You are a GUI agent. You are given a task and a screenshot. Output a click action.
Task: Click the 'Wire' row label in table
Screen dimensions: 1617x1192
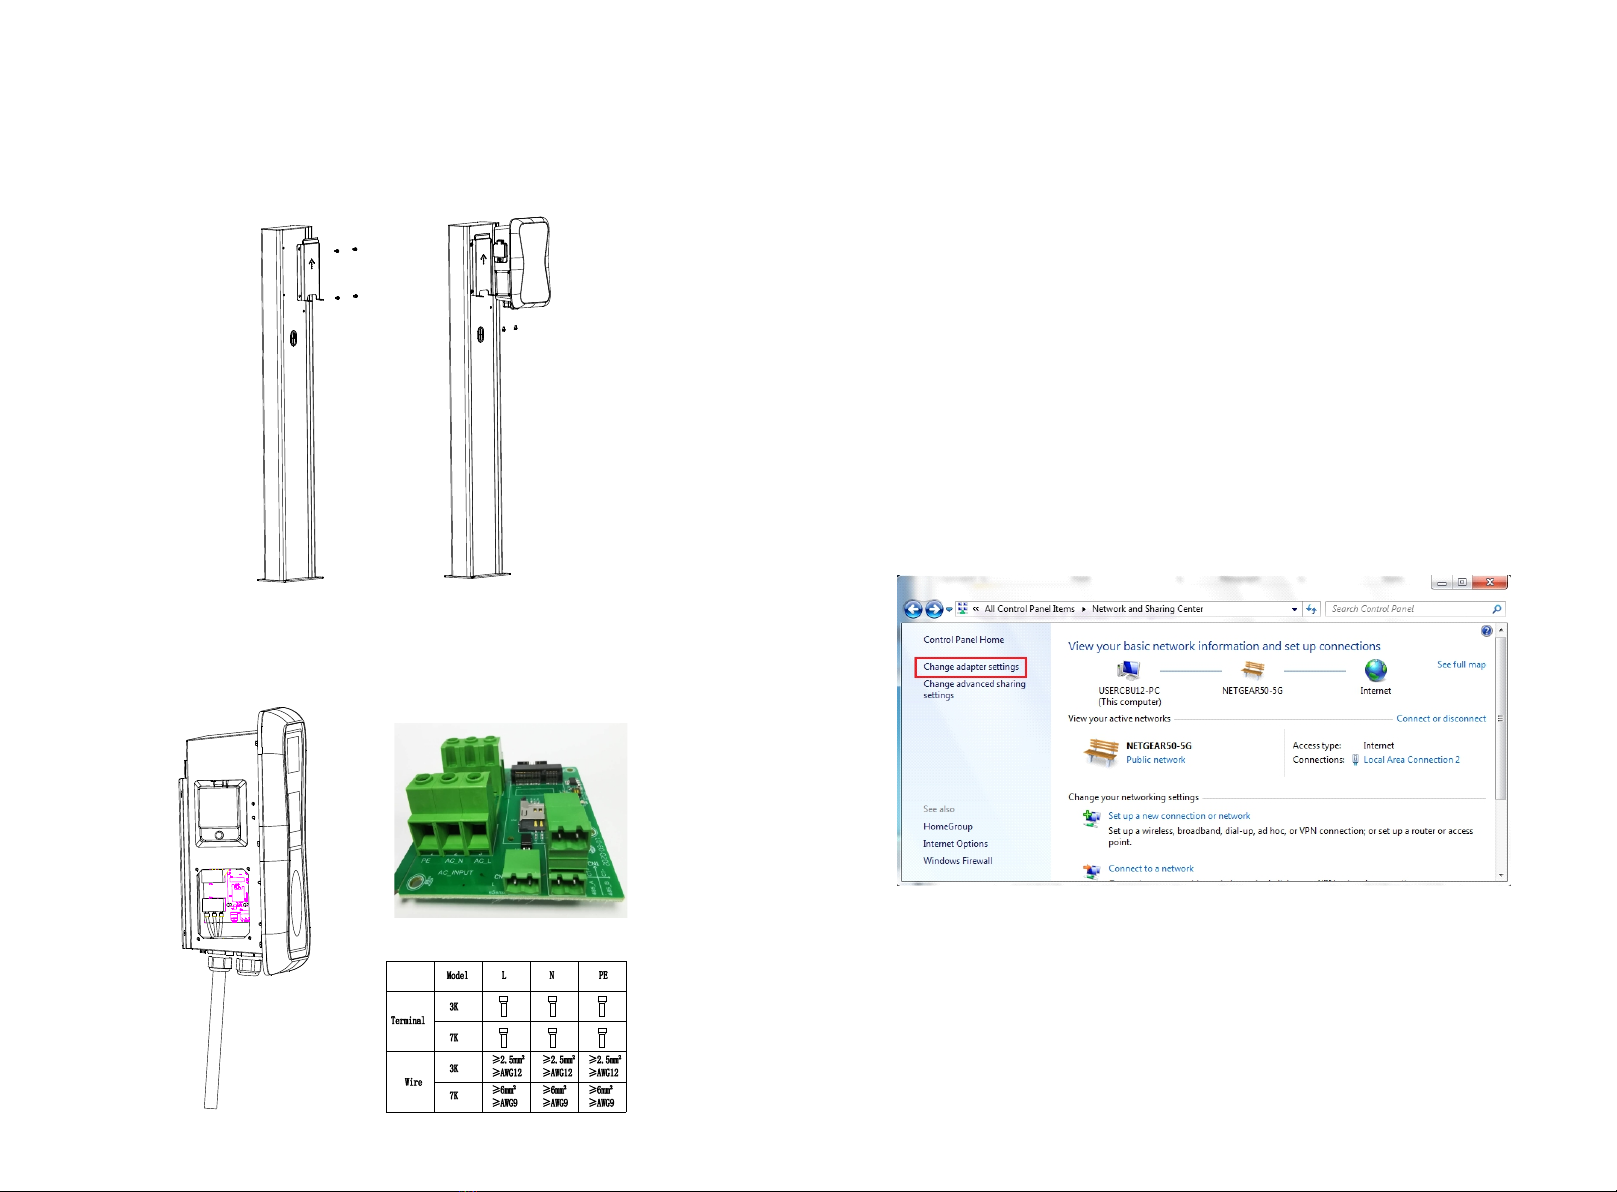tap(410, 1082)
